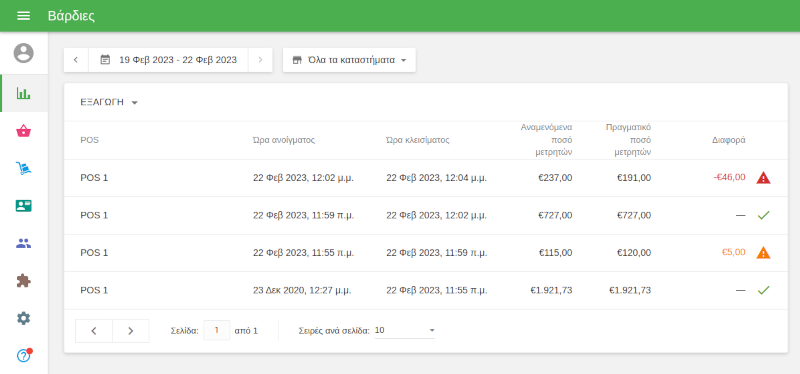Open the shift row opened 23 Δεκ 2020
This screenshot has width=800, height=374.
coord(426,290)
